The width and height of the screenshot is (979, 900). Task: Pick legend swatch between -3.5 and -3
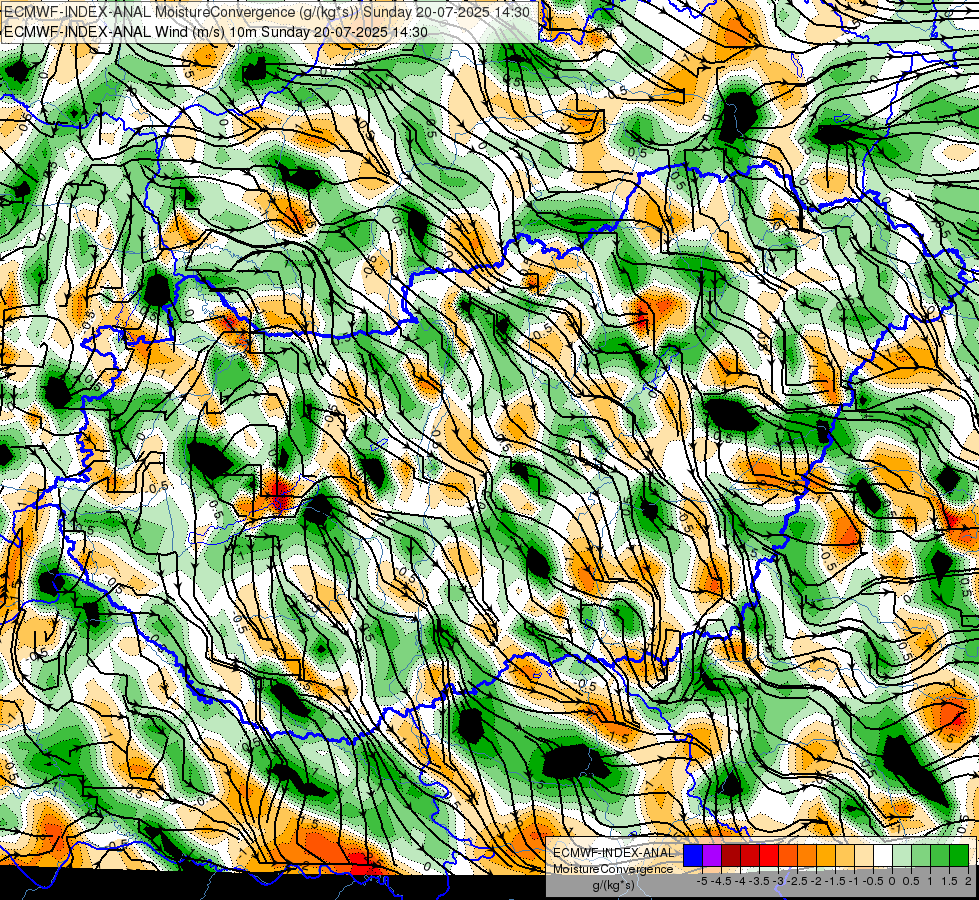pyautogui.click(x=769, y=856)
